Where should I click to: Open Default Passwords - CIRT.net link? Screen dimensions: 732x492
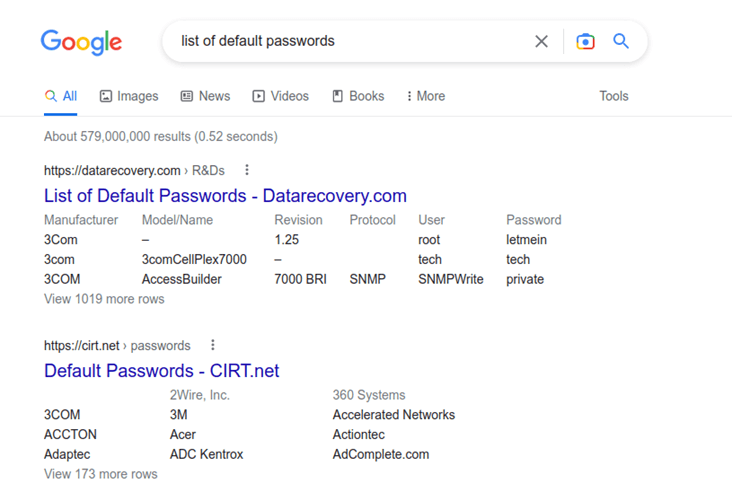point(162,371)
